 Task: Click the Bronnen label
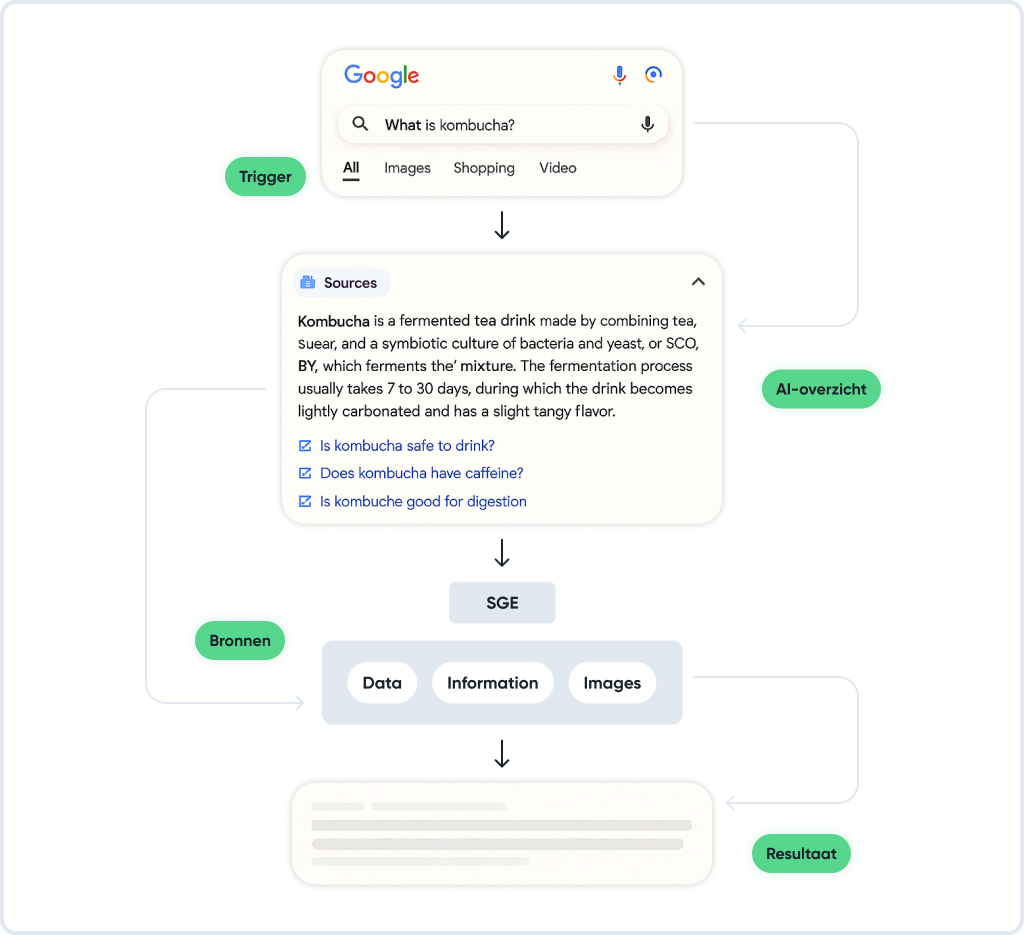pyautogui.click(x=240, y=641)
